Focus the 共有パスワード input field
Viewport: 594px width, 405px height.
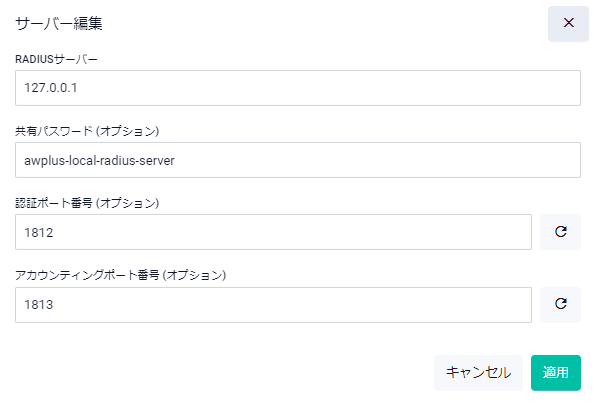(298, 160)
